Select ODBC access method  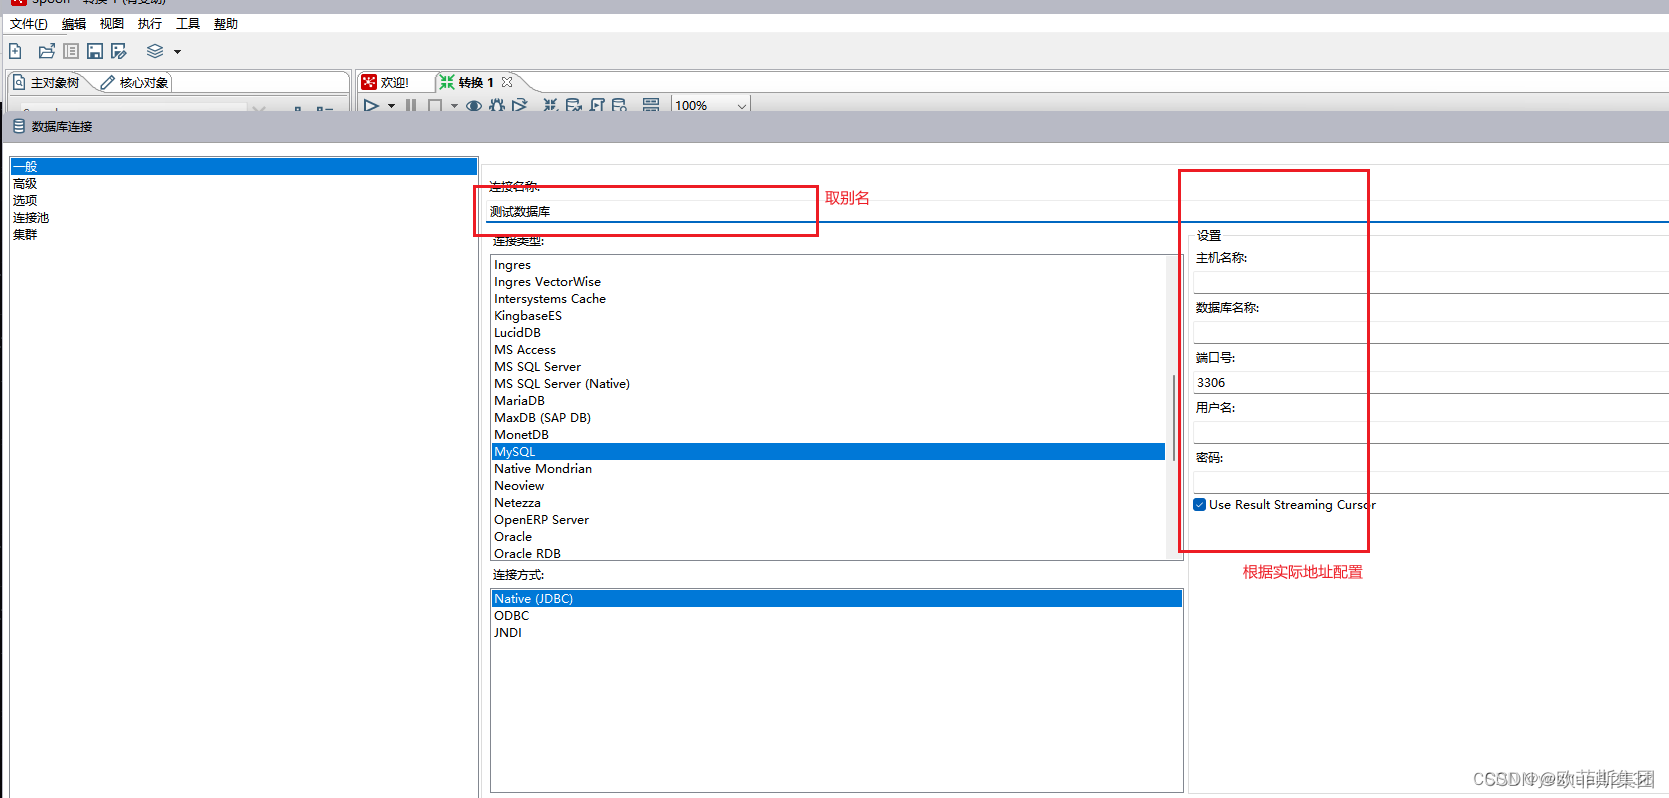[511, 616]
